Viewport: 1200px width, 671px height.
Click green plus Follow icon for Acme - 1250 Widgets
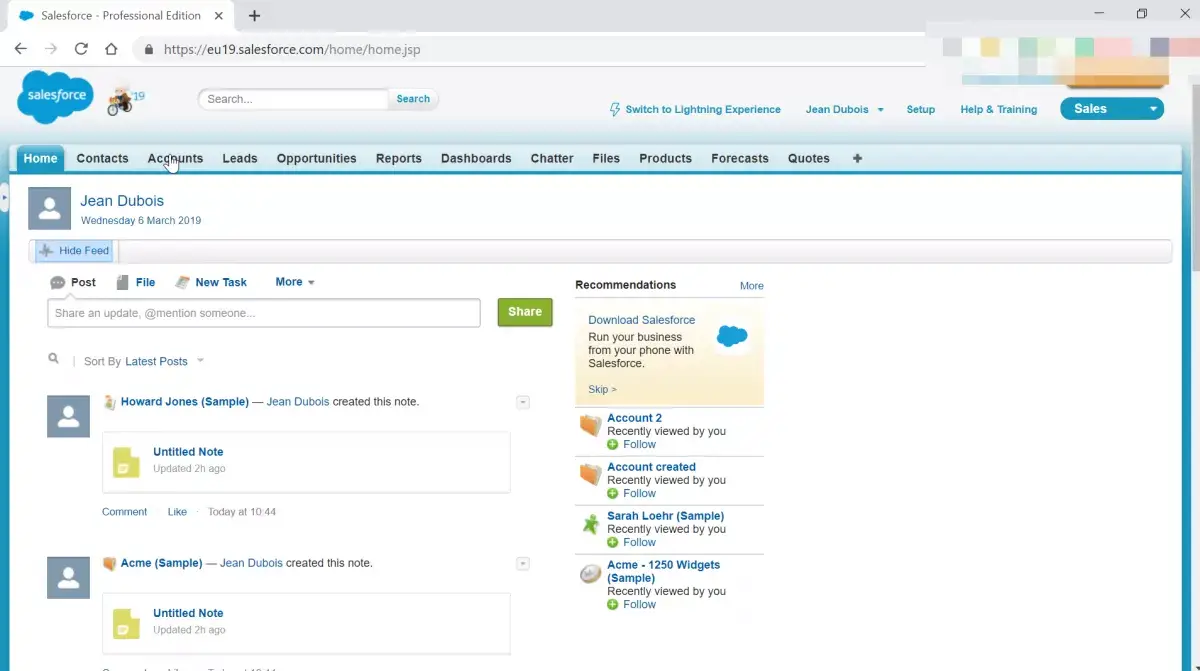click(613, 605)
